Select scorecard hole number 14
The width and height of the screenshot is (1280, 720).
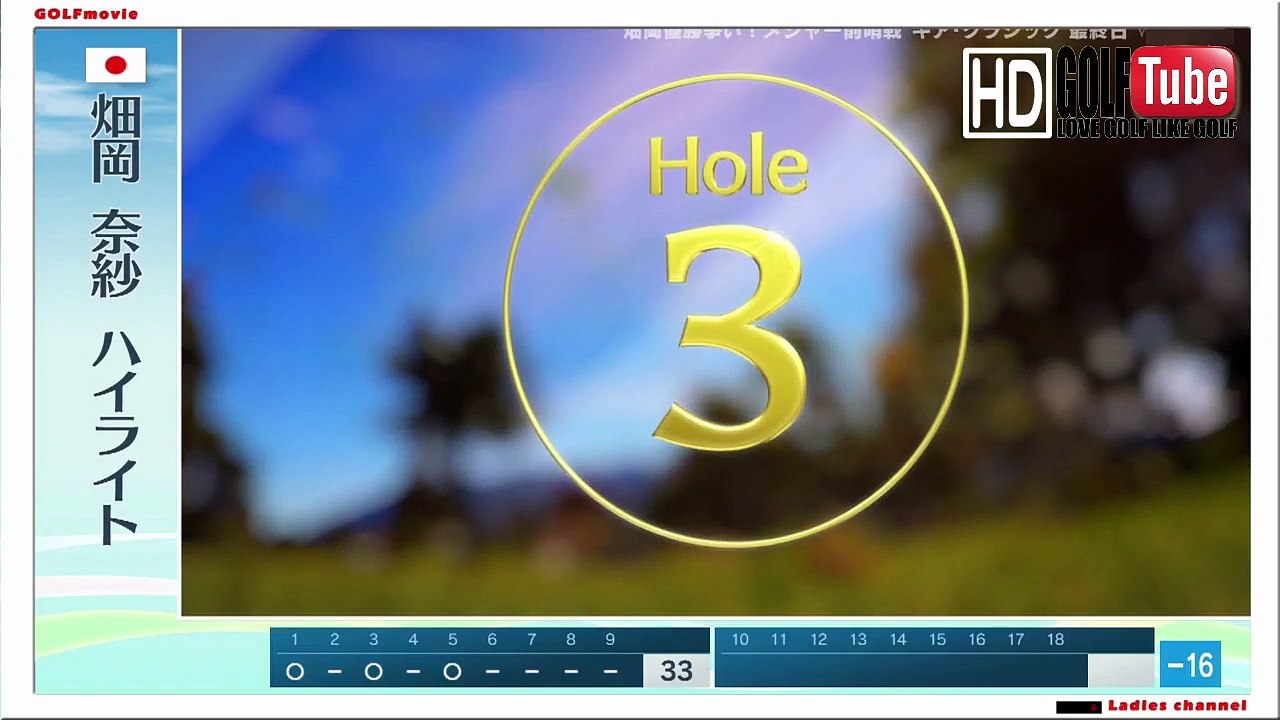point(898,640)
